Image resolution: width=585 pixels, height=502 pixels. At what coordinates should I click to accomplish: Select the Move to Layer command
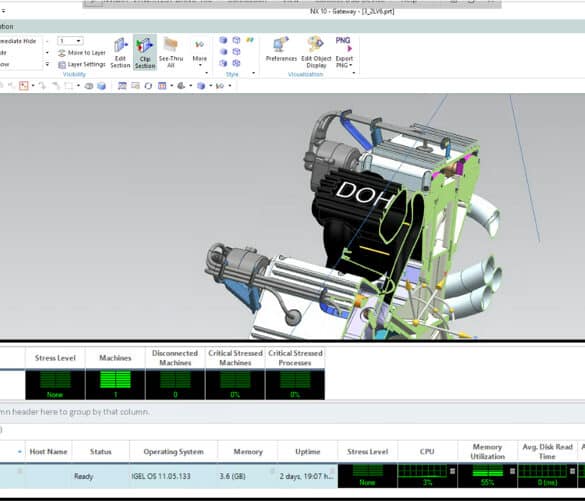82,53
